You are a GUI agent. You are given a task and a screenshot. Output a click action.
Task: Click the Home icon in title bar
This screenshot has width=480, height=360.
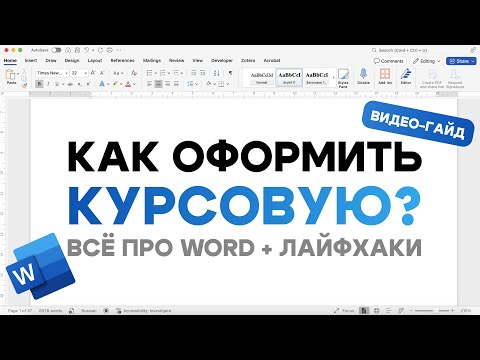pos(68,50)
